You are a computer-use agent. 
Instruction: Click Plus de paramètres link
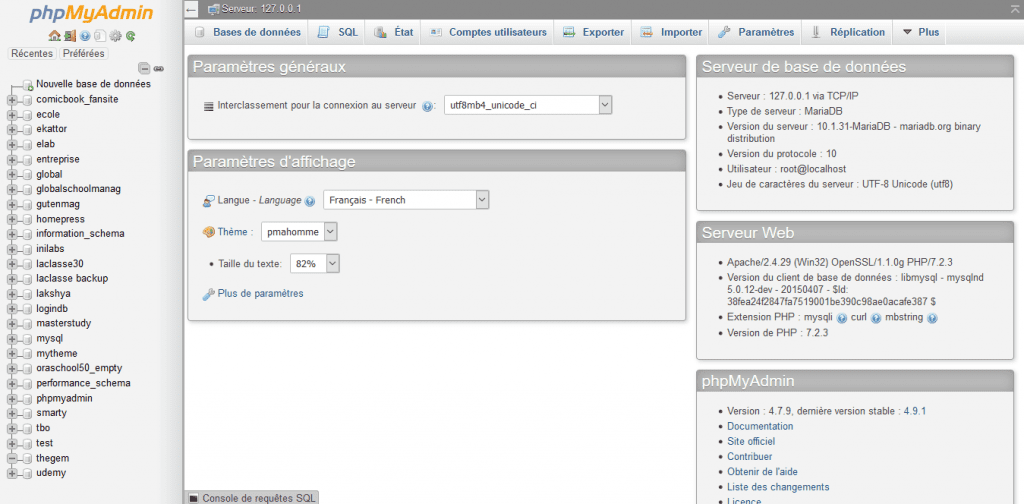[x=261, y=294]
